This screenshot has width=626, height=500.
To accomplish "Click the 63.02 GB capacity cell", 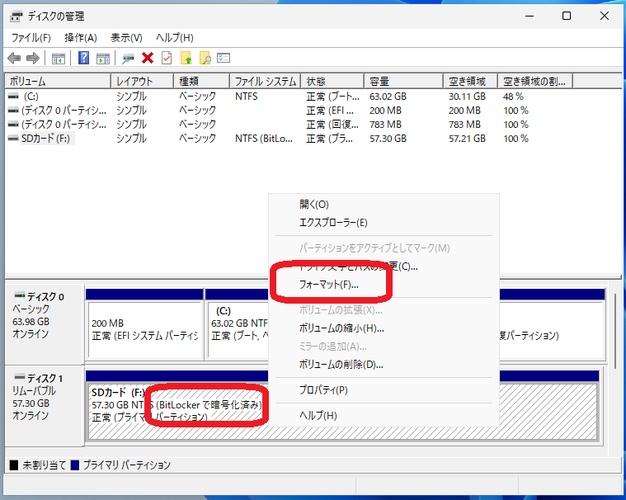I will pos(388,96).
